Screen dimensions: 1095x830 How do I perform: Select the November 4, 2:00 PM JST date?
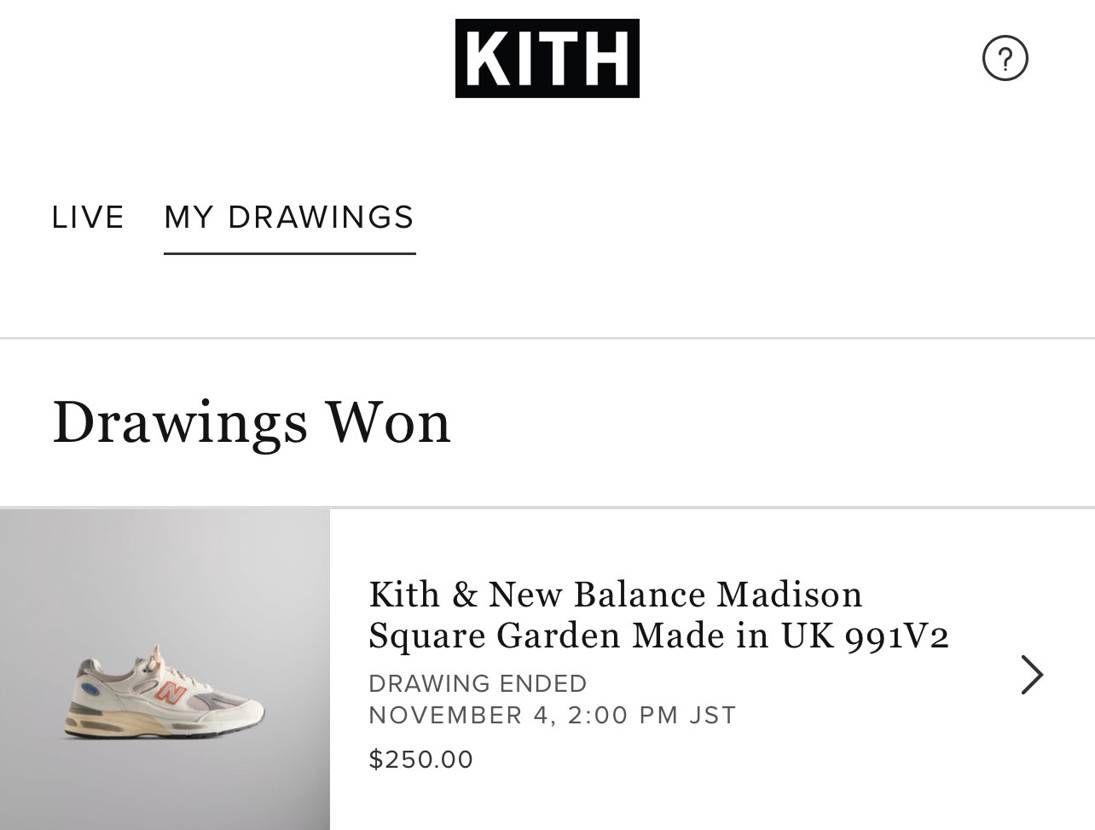pos(552,716)
